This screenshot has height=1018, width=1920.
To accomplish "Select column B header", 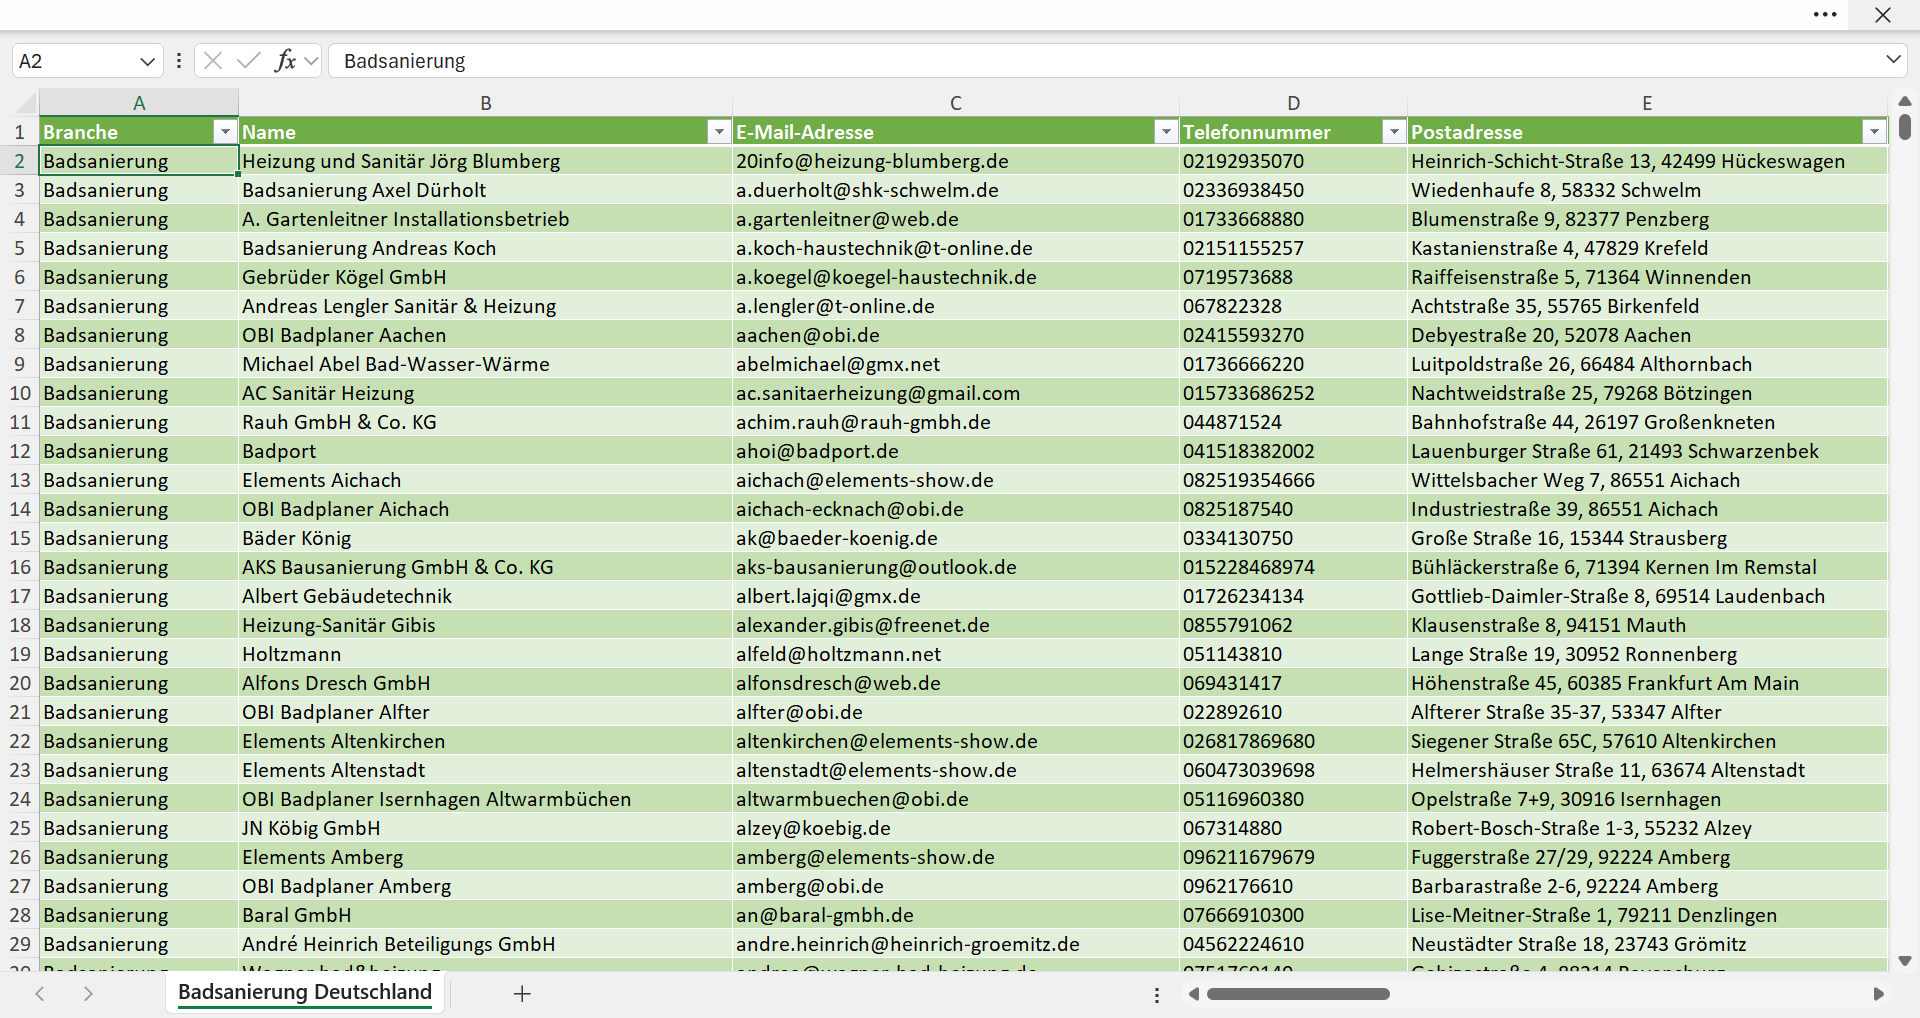I will pyautogui.click(x=486, y=103).
